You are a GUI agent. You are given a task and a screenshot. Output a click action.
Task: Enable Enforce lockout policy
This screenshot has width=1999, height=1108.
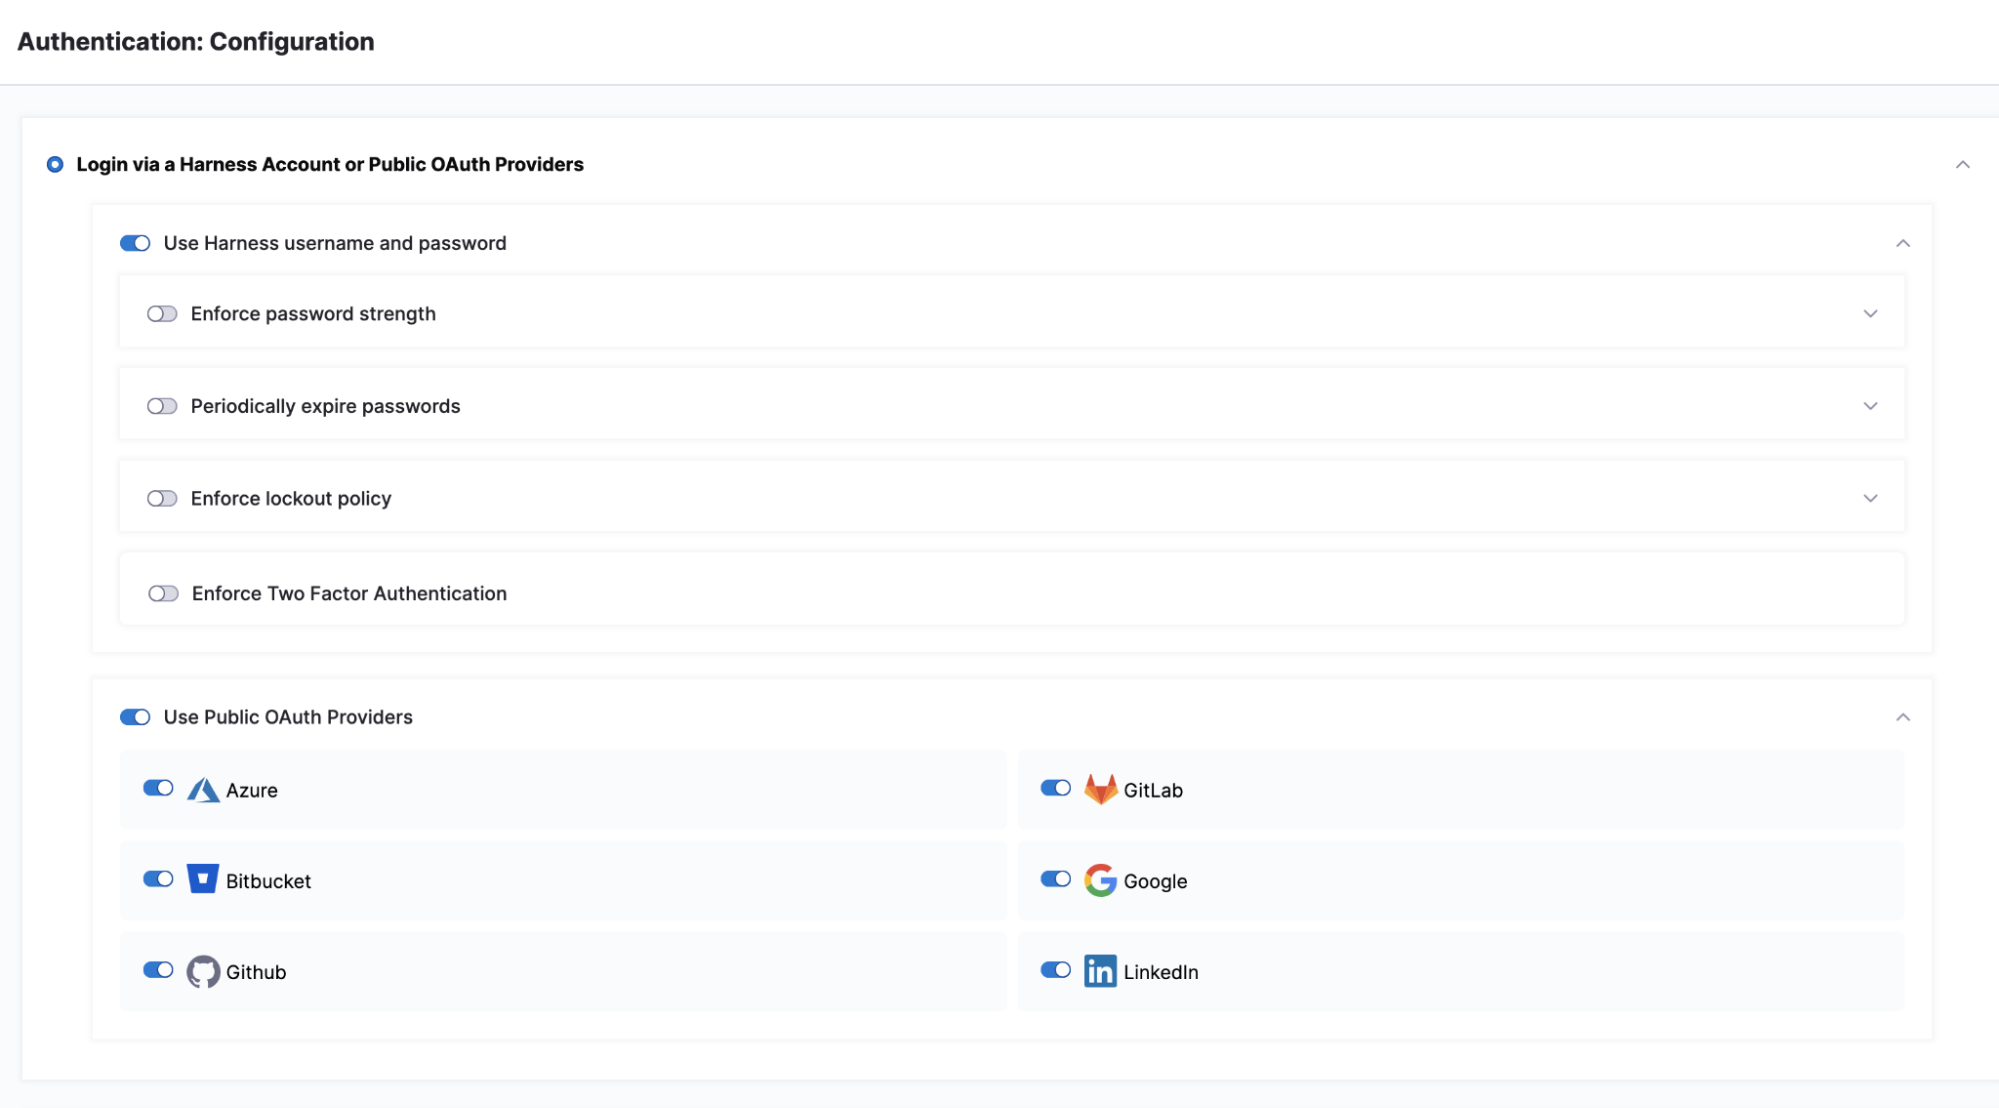(x=161, y=498)
